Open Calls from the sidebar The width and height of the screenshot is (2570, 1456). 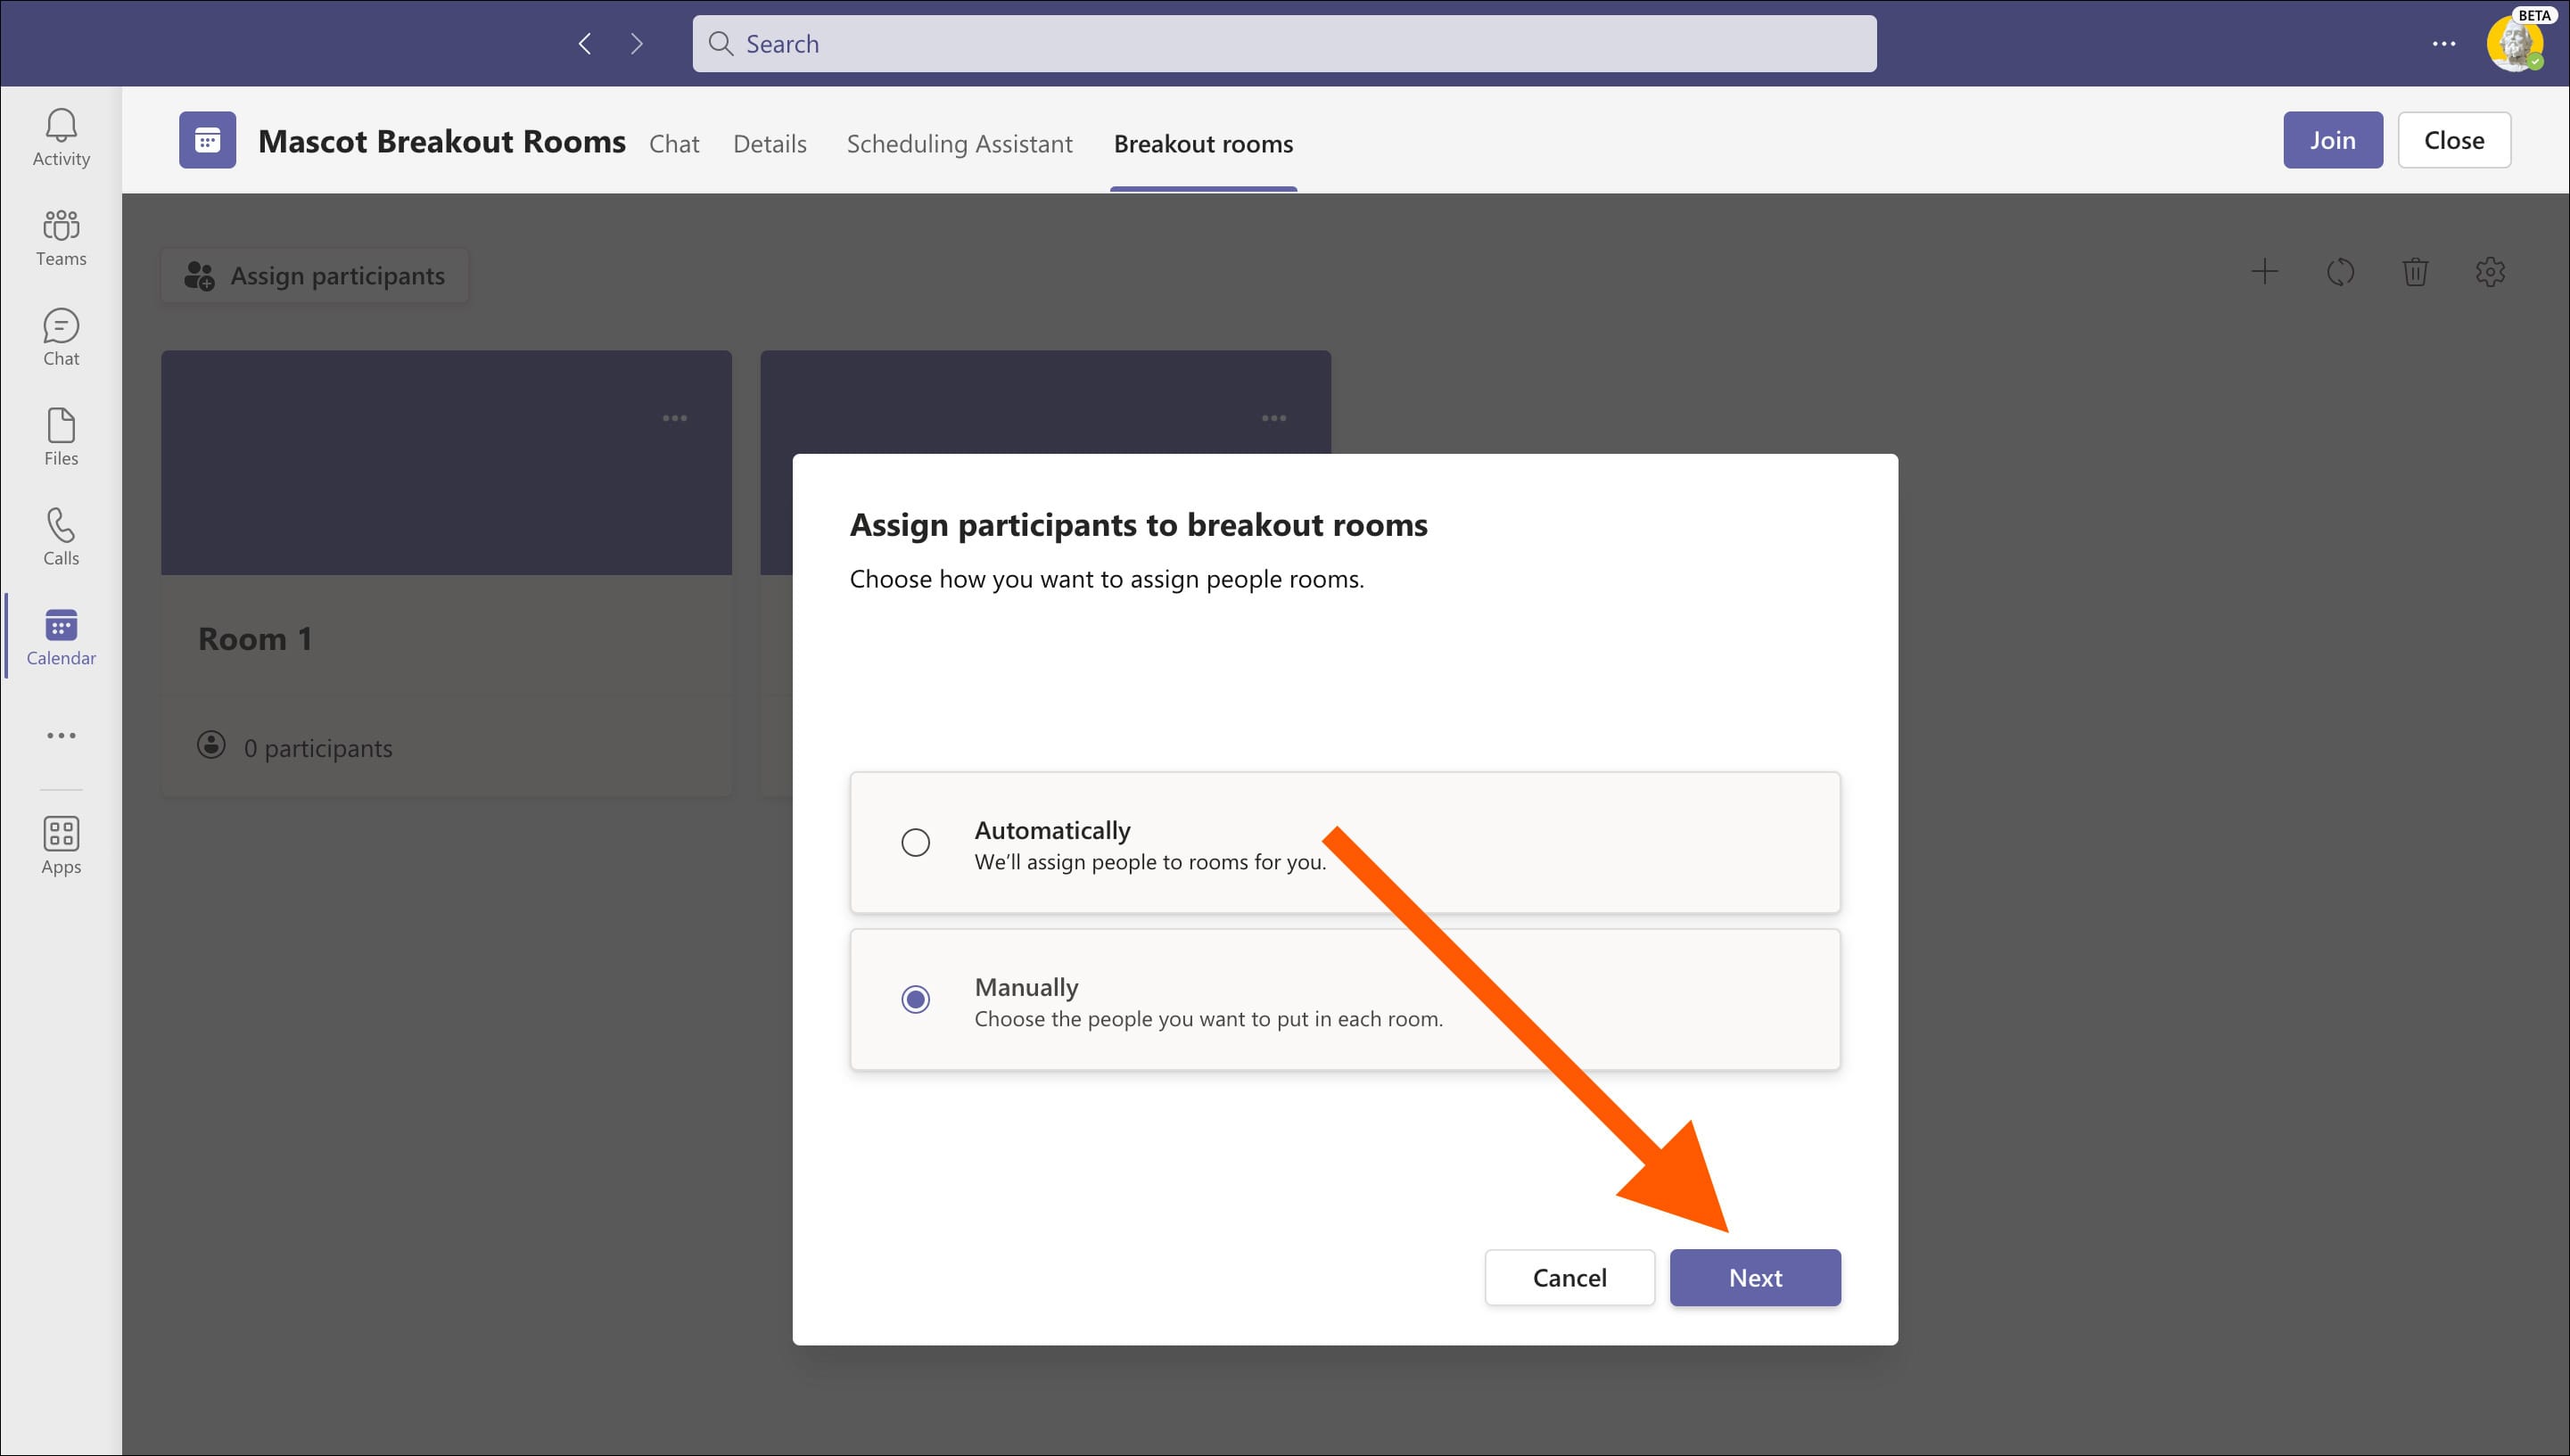[x=61, y=537]
